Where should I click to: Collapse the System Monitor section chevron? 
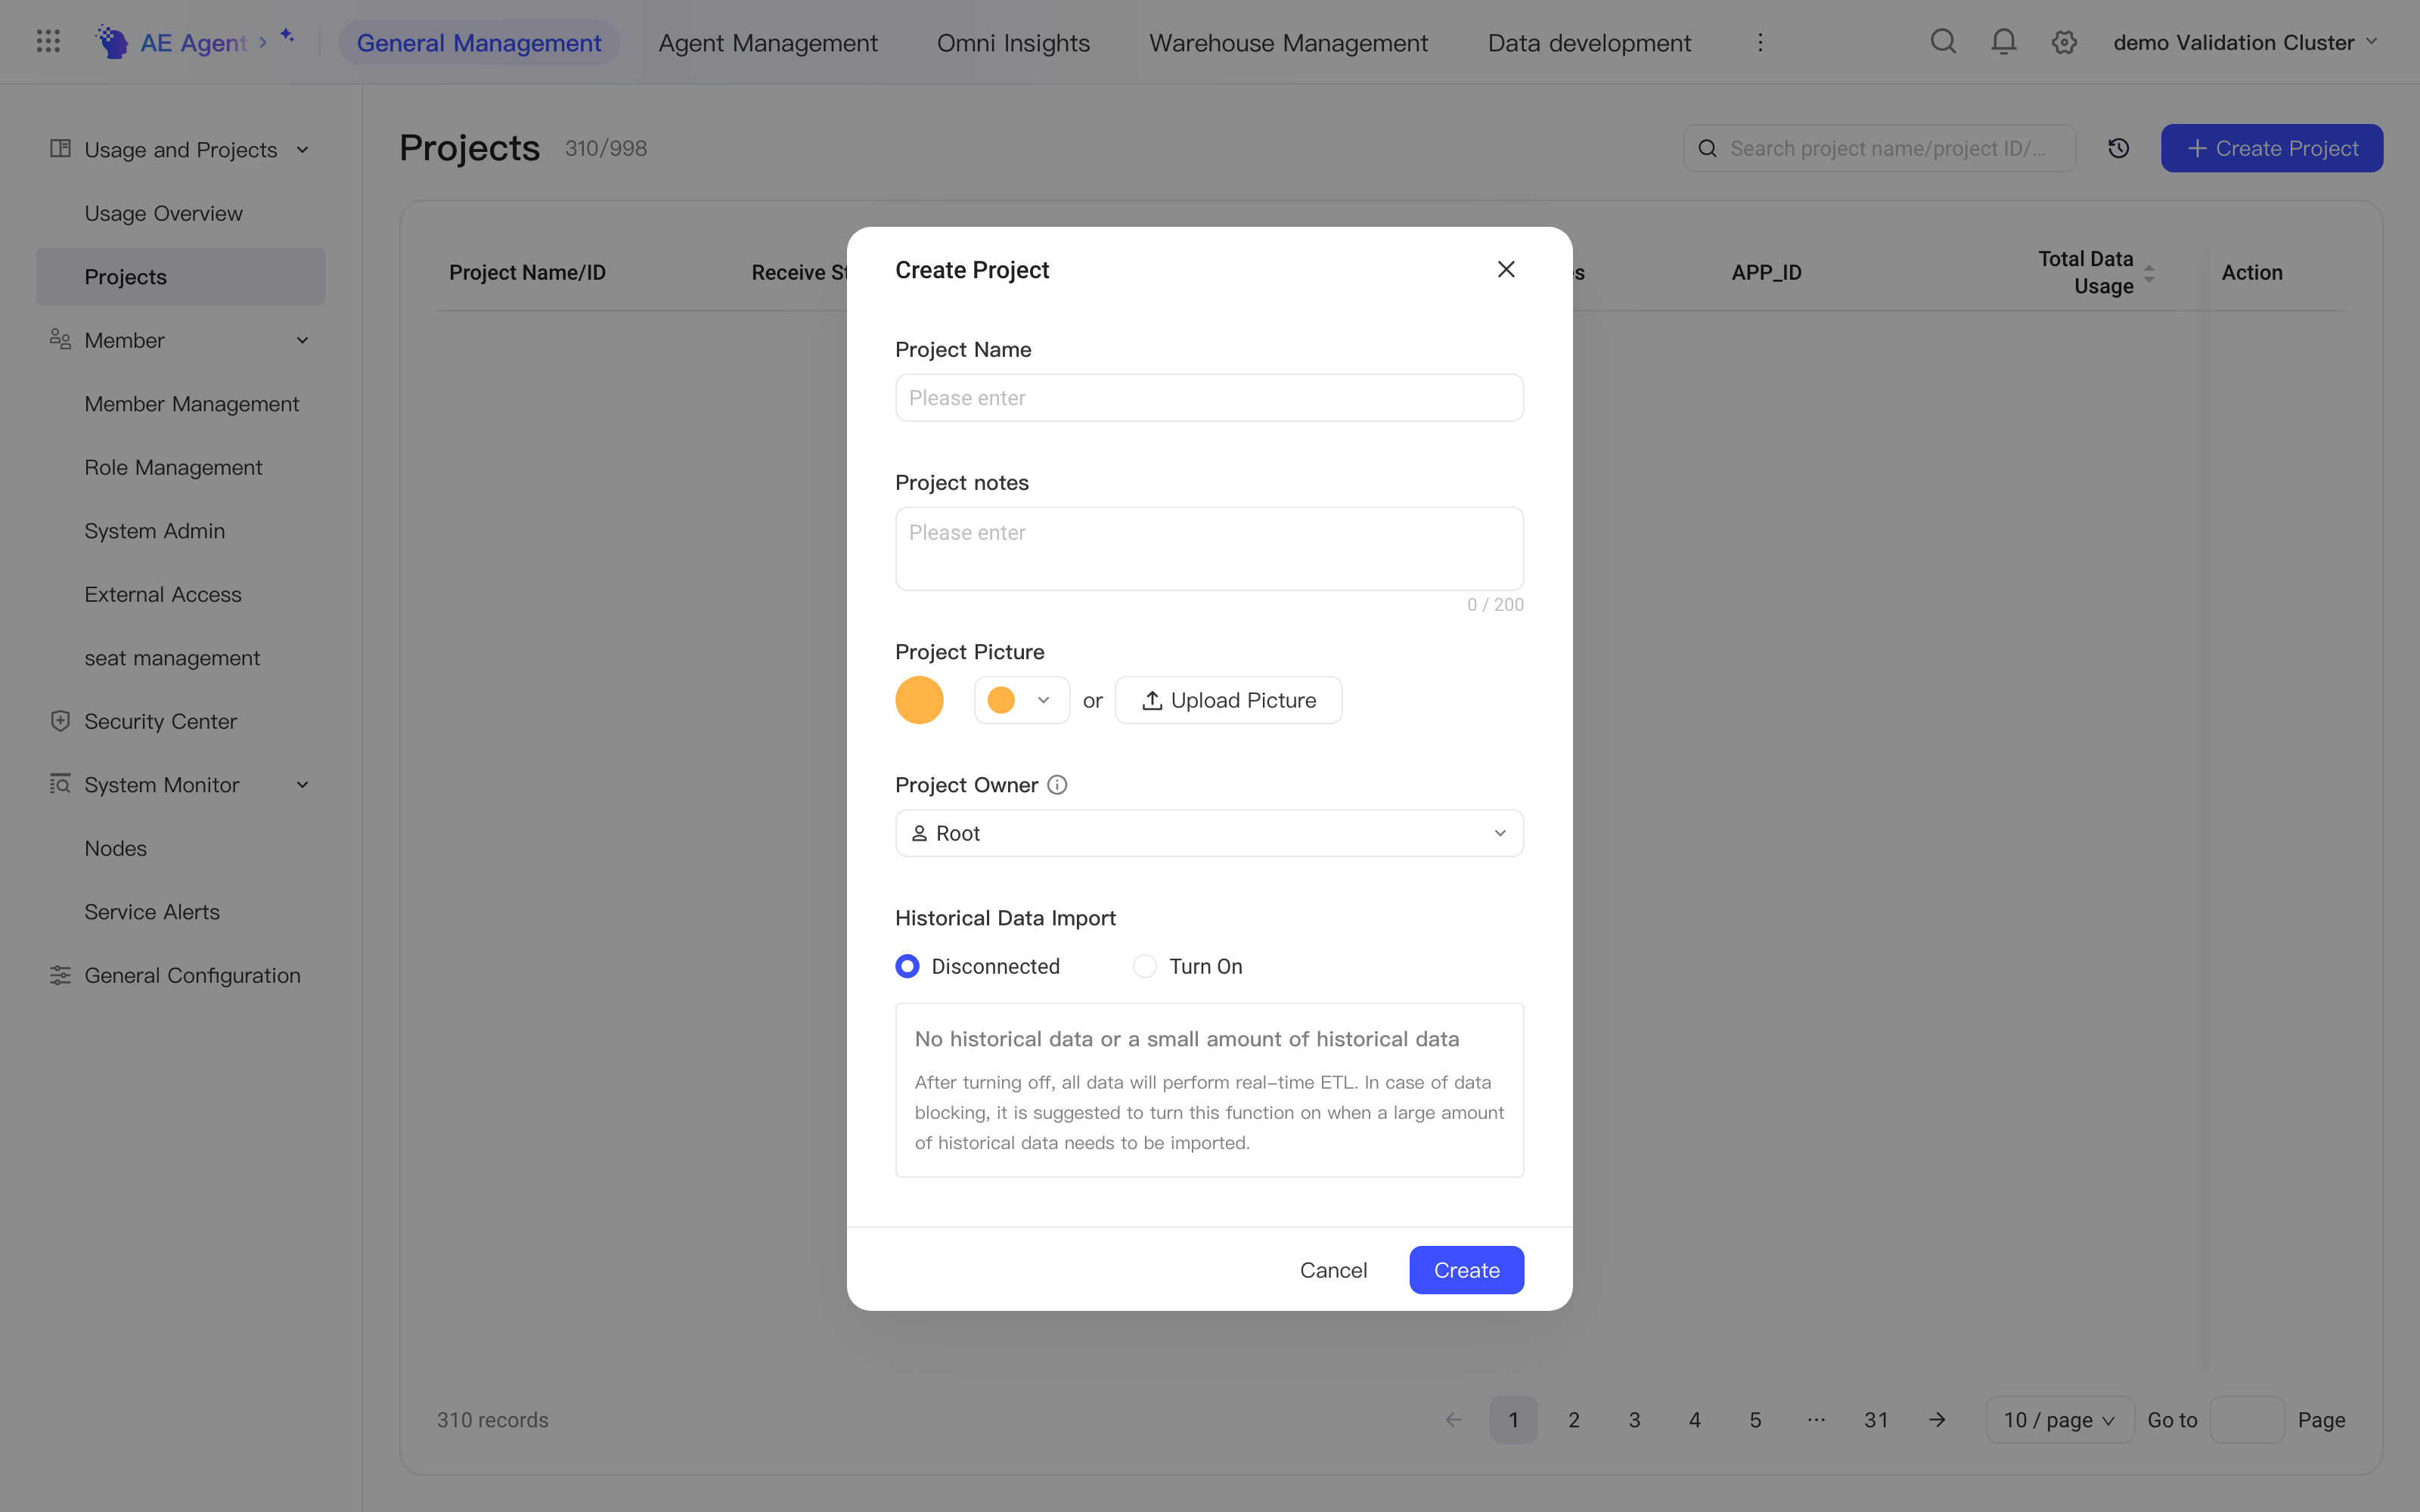coord(302,785)
